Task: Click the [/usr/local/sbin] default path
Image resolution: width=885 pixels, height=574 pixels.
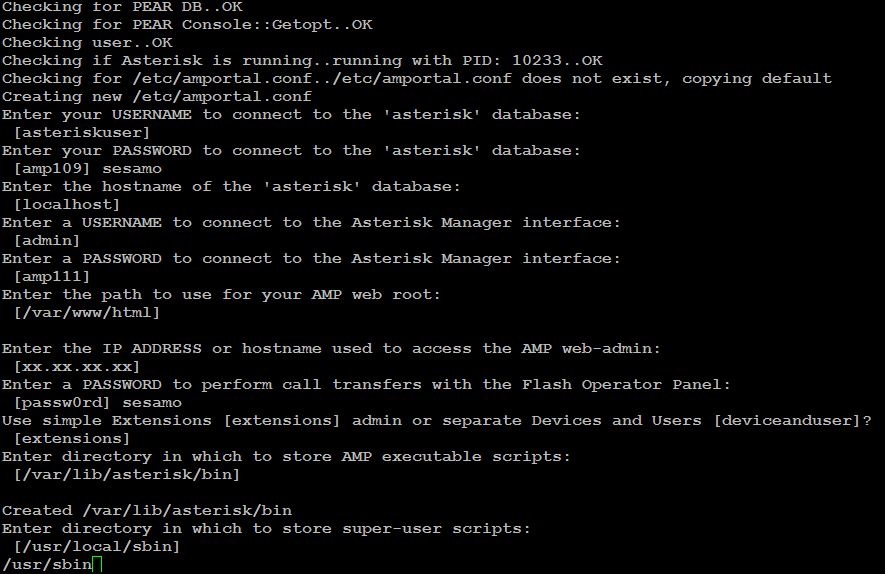Action: (x=97, y=547)
